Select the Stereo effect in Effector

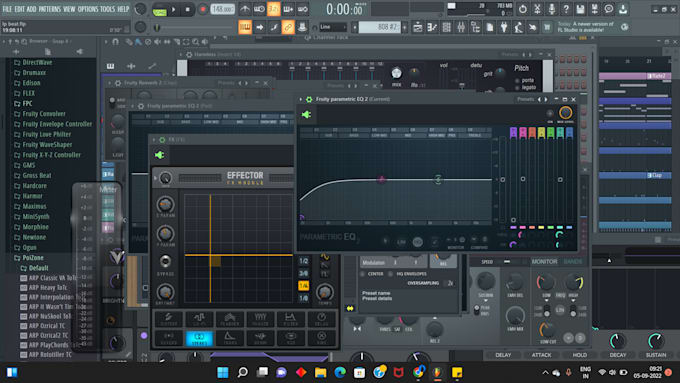click(x=199, y=338)
